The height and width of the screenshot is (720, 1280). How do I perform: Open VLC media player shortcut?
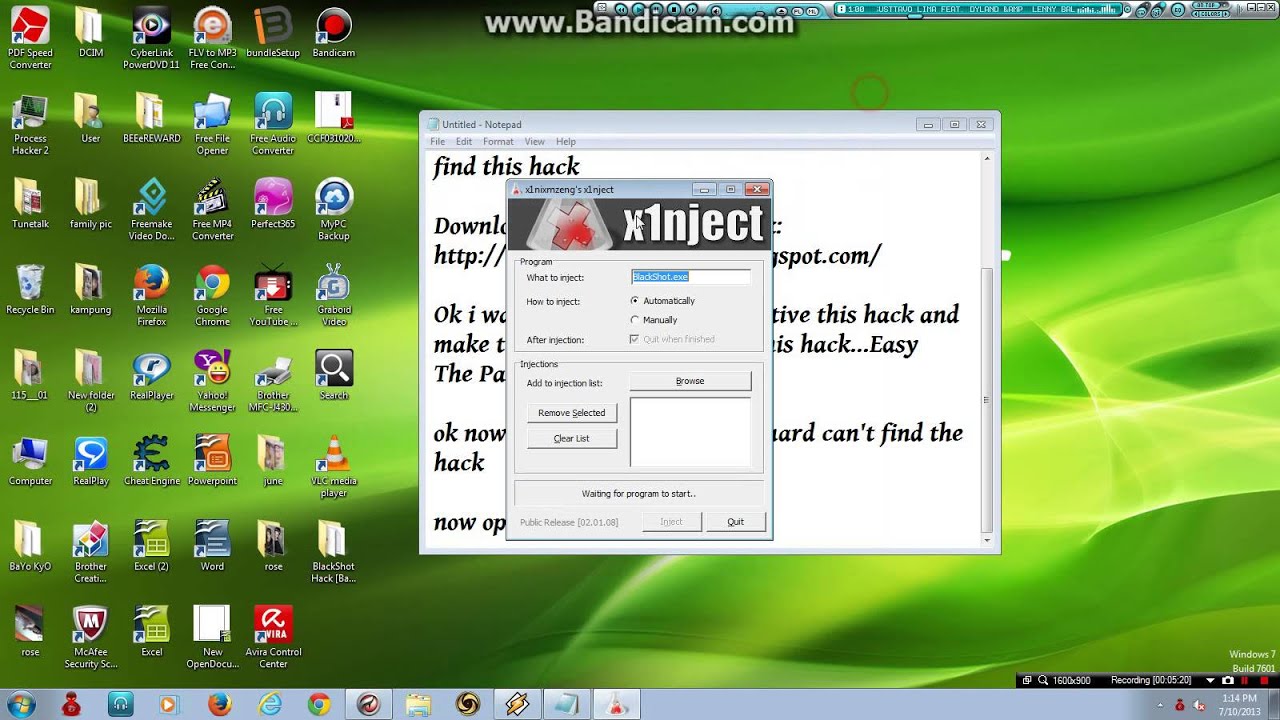pyautogui.click(x=334, y=466)
